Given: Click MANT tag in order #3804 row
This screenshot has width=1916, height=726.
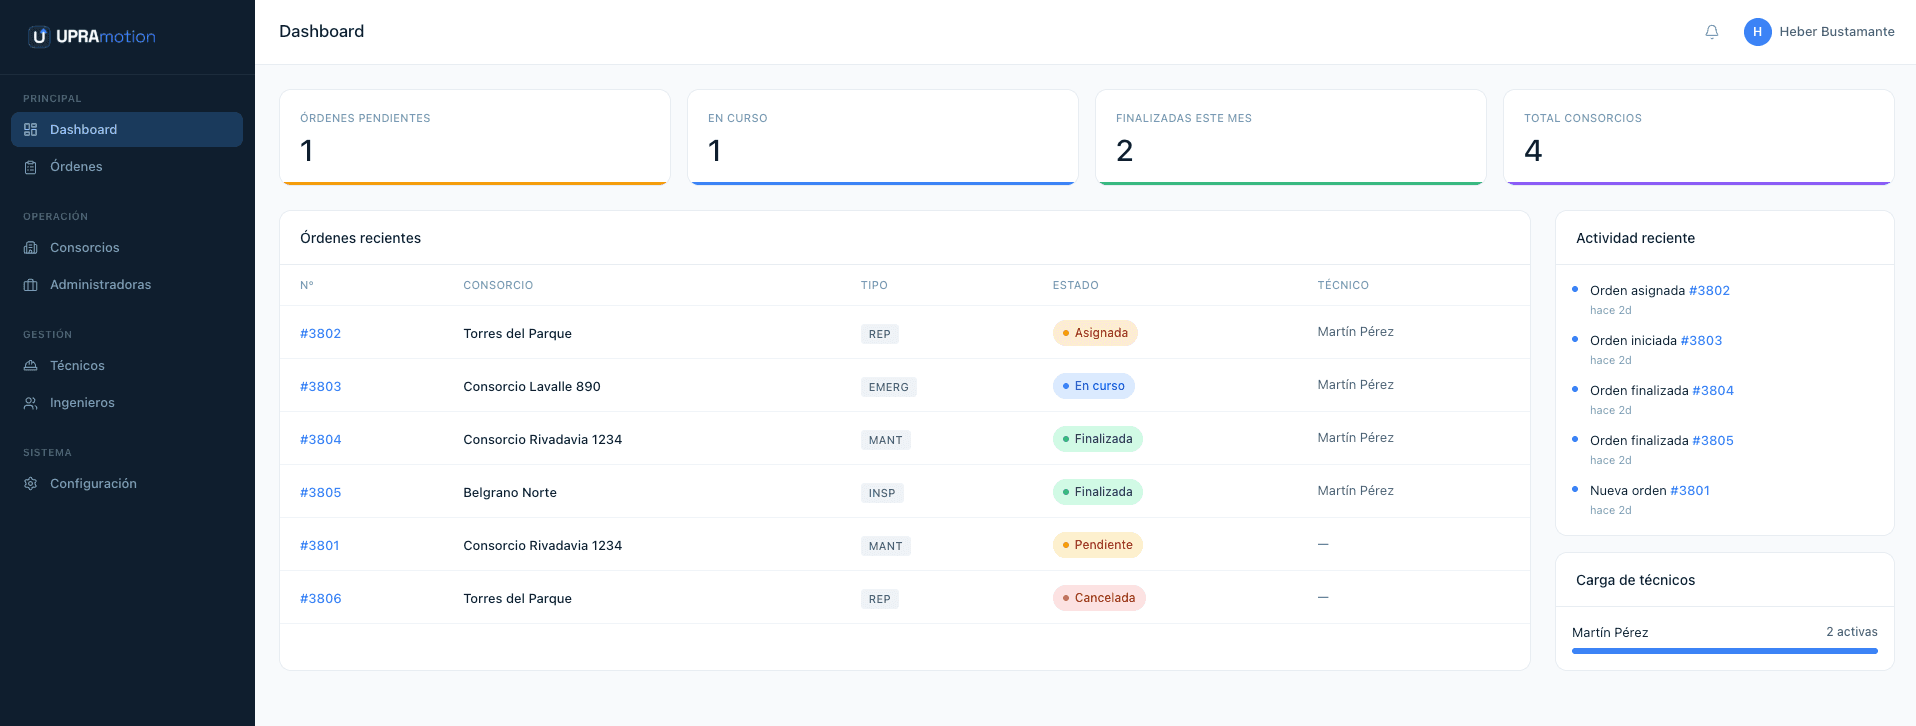Looking at the screenshot, I should point(886,440).
